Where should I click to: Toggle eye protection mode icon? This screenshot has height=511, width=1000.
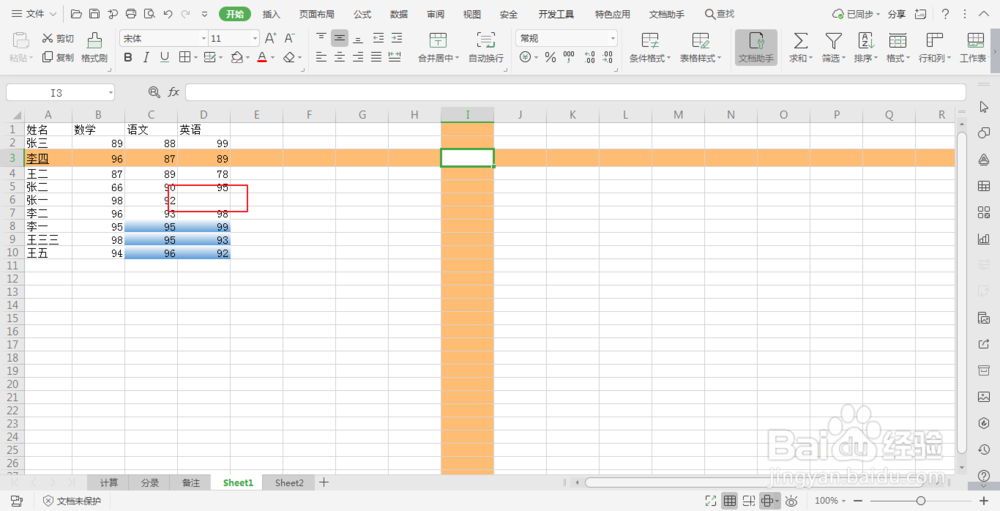tap(792, 501)
